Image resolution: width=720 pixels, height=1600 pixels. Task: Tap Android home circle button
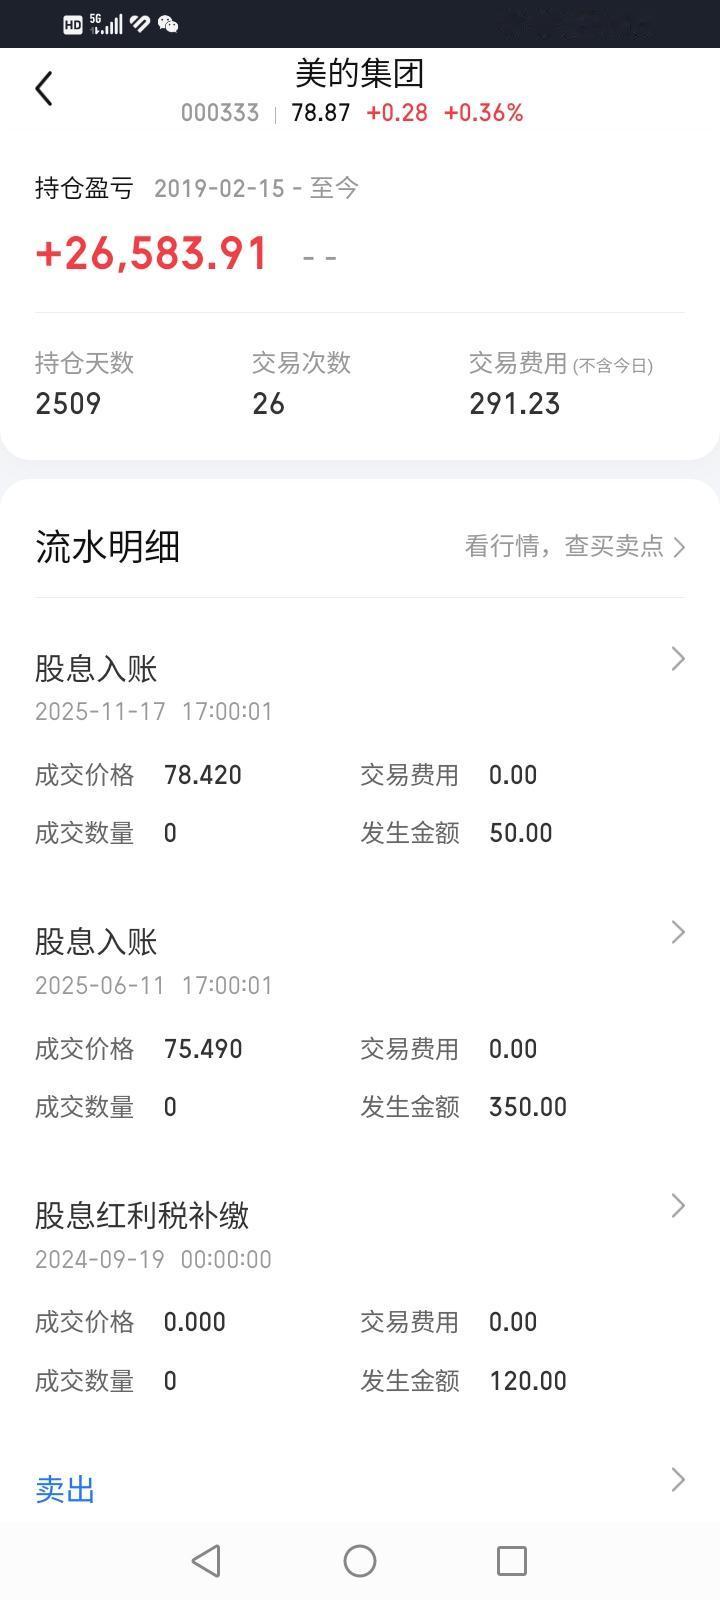pyautogui.click(x=360, y=1560)
